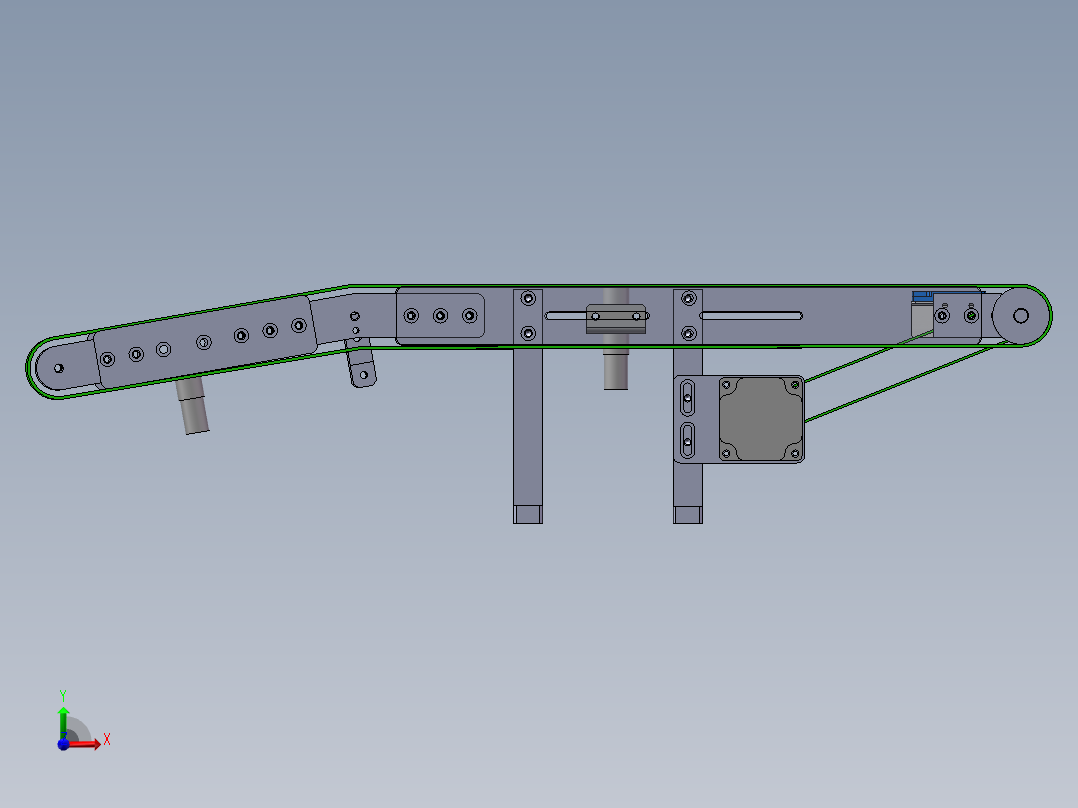Image resolution: width=1078 pixels, height=808 pixels.
Task: Click the red 'X' label beside the triad
Action: coord(107,740)
